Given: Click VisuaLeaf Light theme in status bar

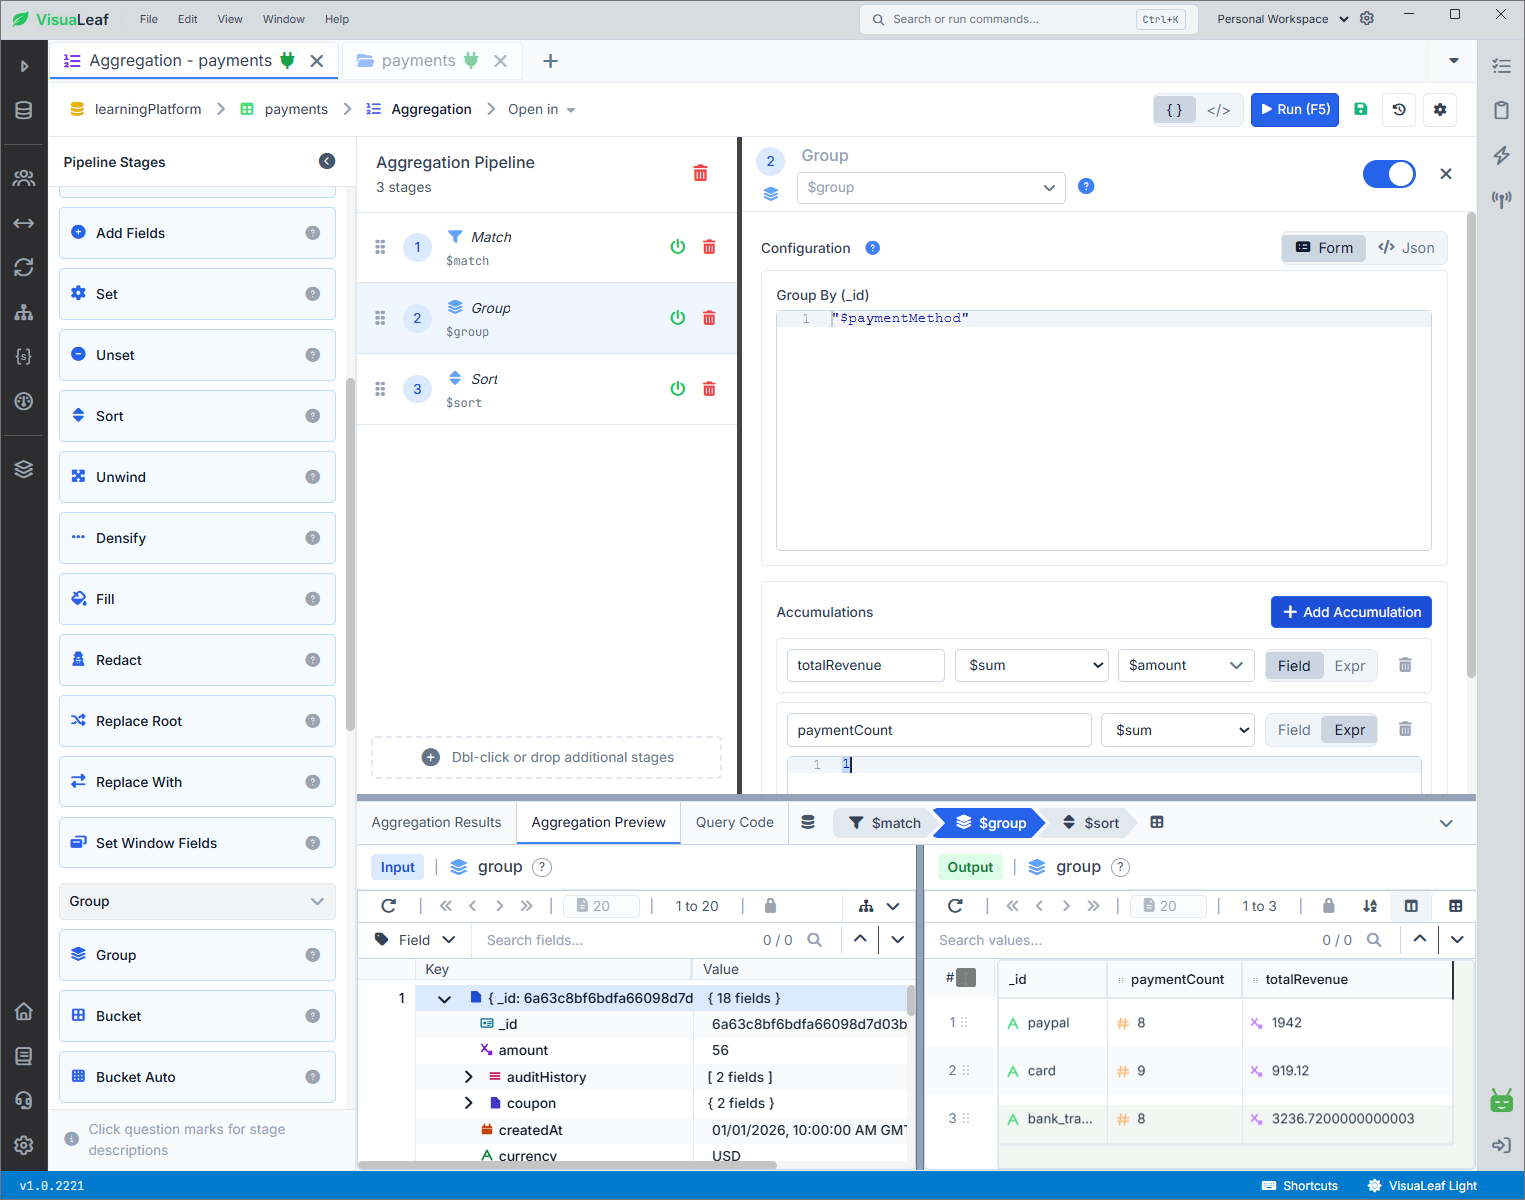Looking at the screenshot, I should tap(1421, 1186).
